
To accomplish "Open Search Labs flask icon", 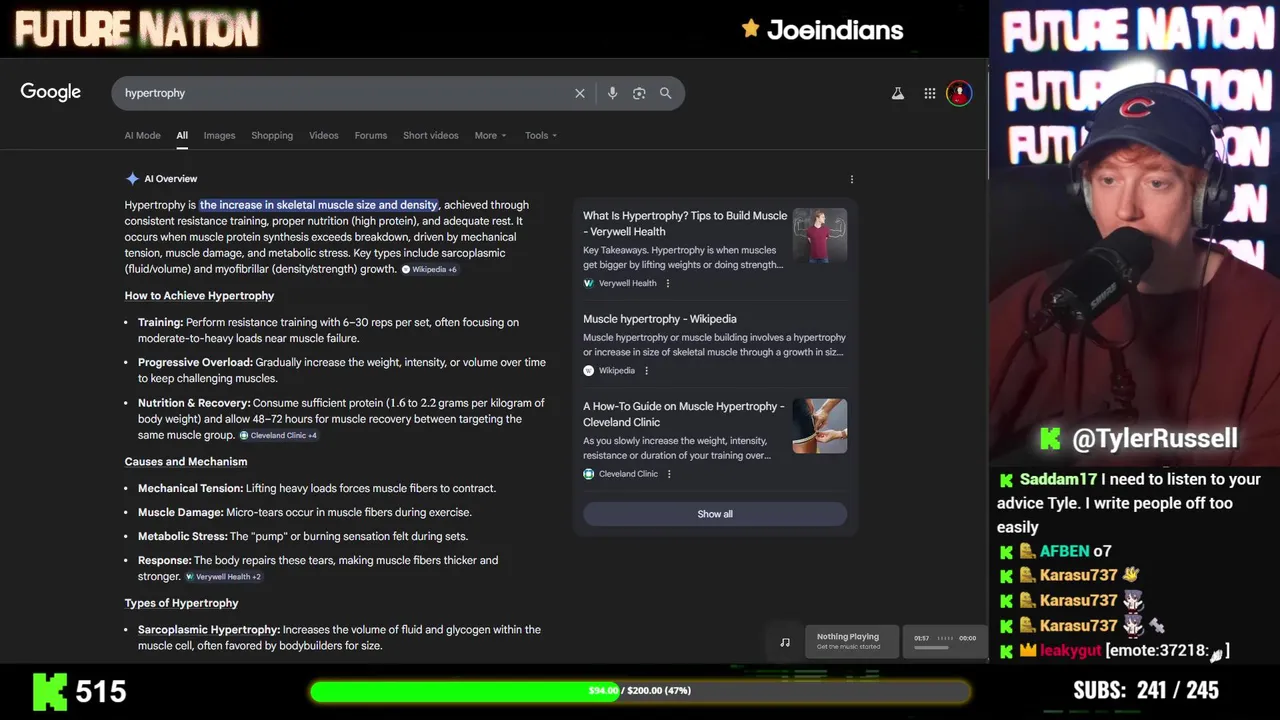I will pos(898,93).
